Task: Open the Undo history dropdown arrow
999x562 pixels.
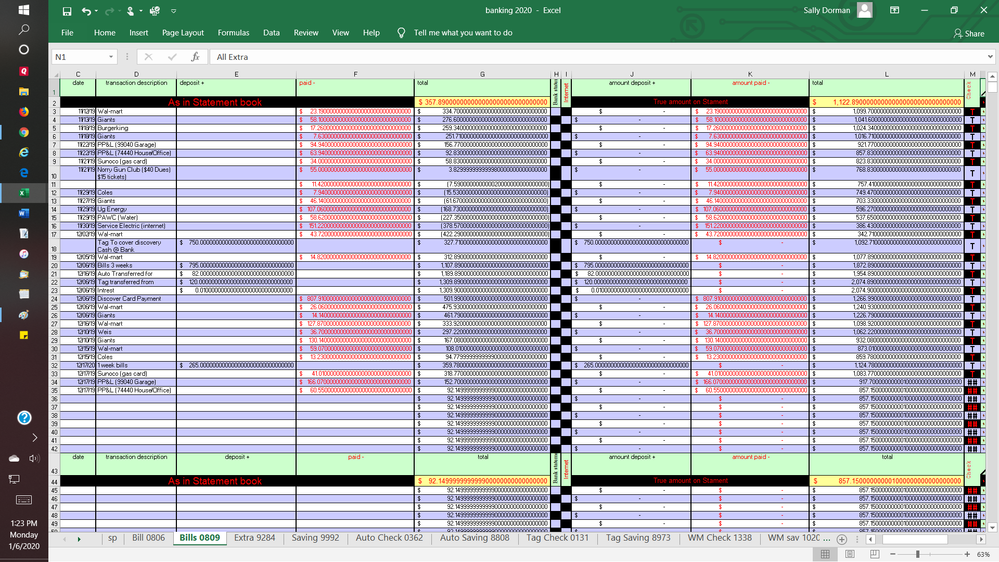Action: click(96, 11)
